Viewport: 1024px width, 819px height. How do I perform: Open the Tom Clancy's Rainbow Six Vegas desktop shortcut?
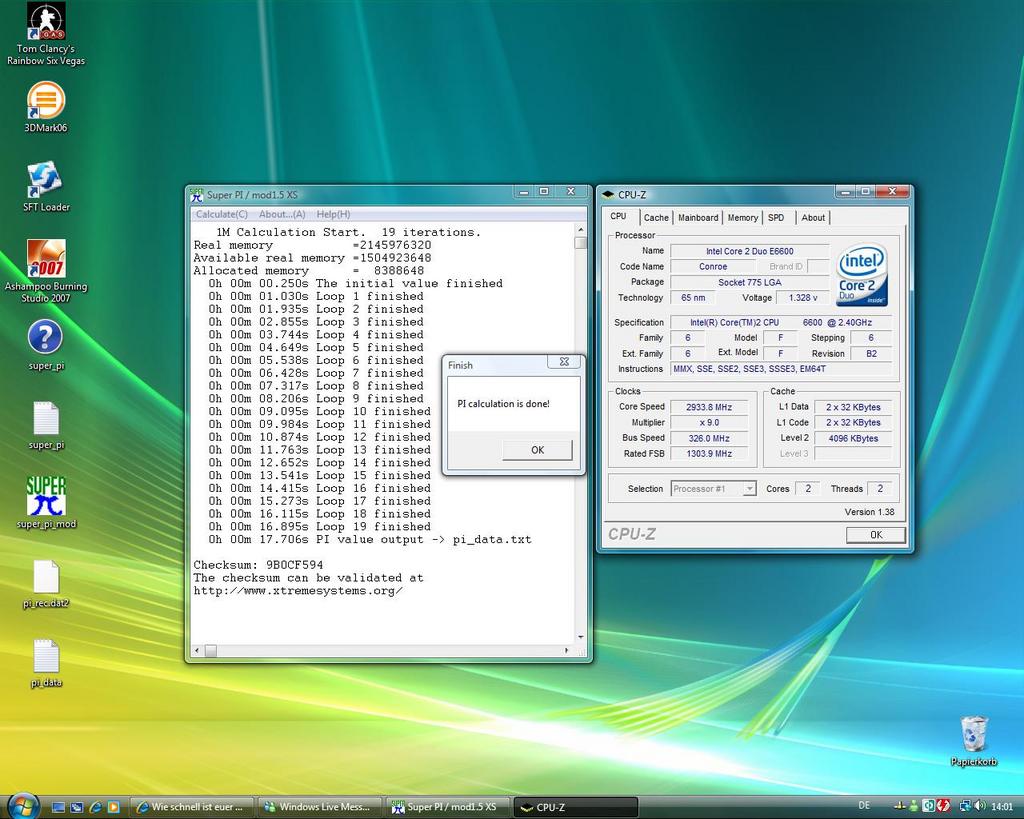point(46,34)
